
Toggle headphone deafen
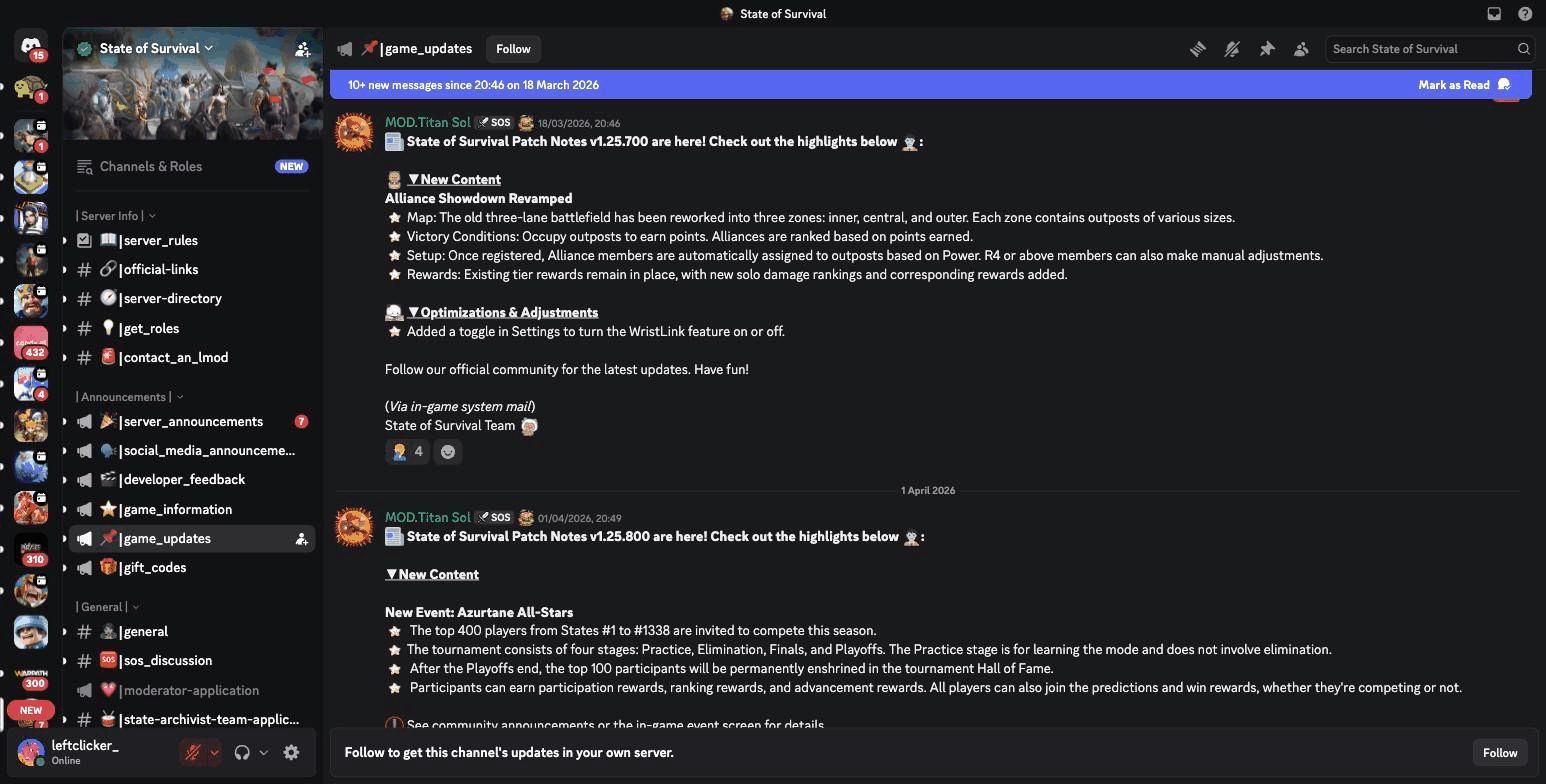click(242, 753)
